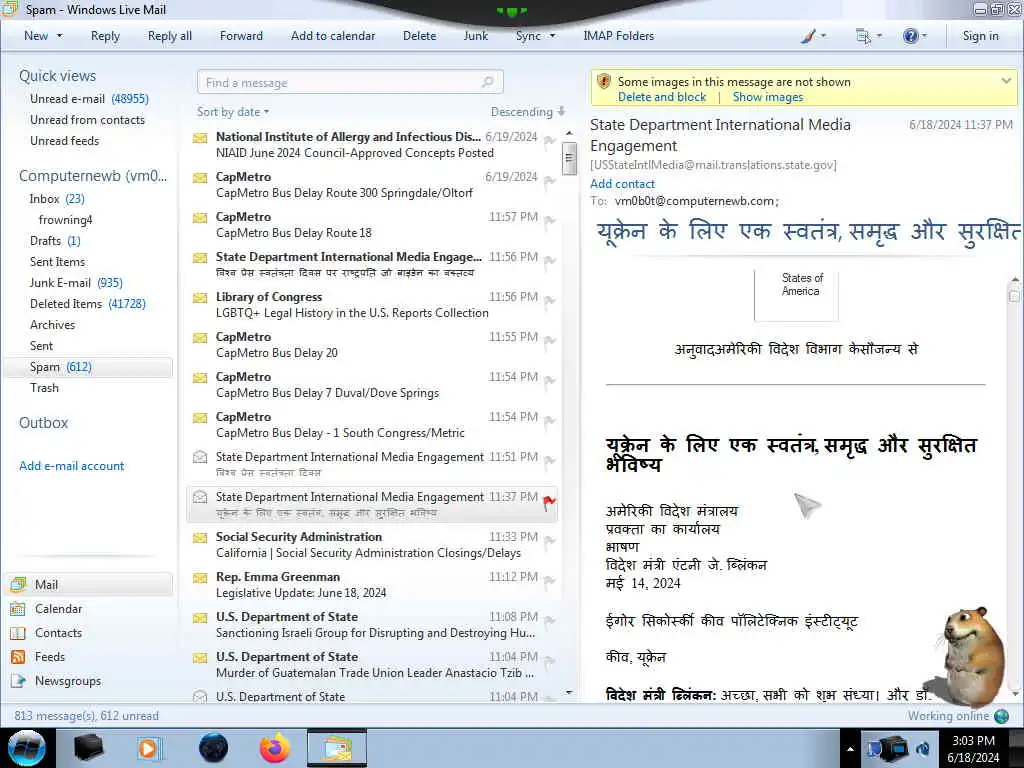The image size is (1024, 768).
Task: Click the dark globe taskbar icon
Action: pos(213,748)
